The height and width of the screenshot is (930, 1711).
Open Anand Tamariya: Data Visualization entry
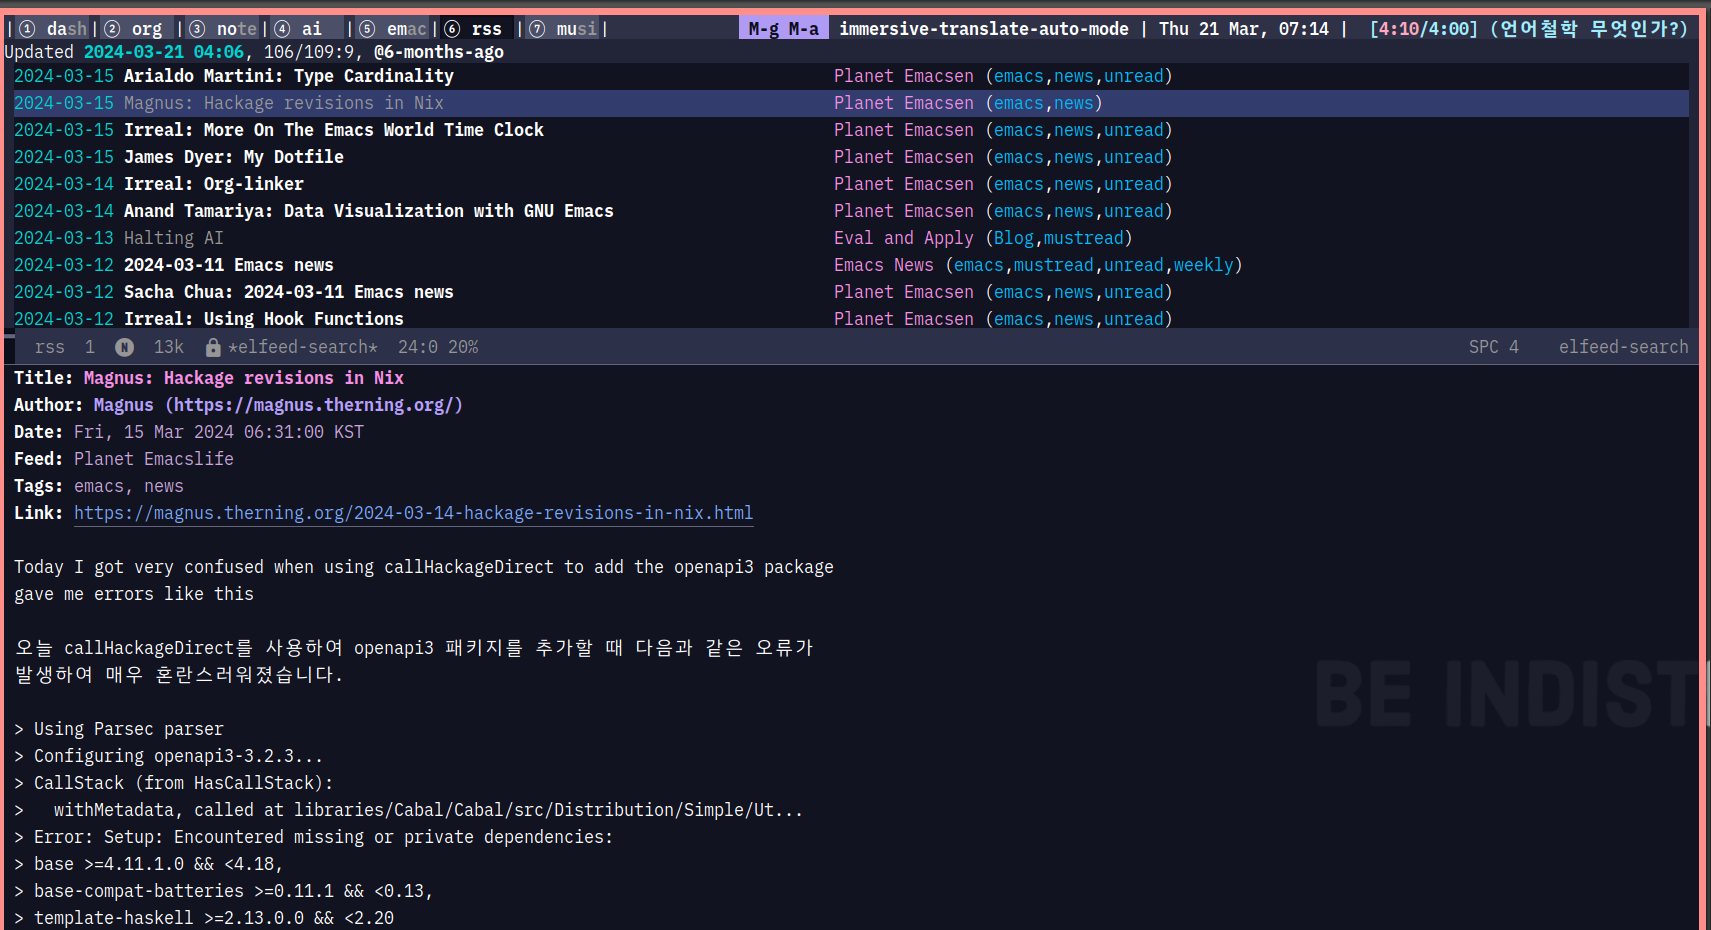369,211
